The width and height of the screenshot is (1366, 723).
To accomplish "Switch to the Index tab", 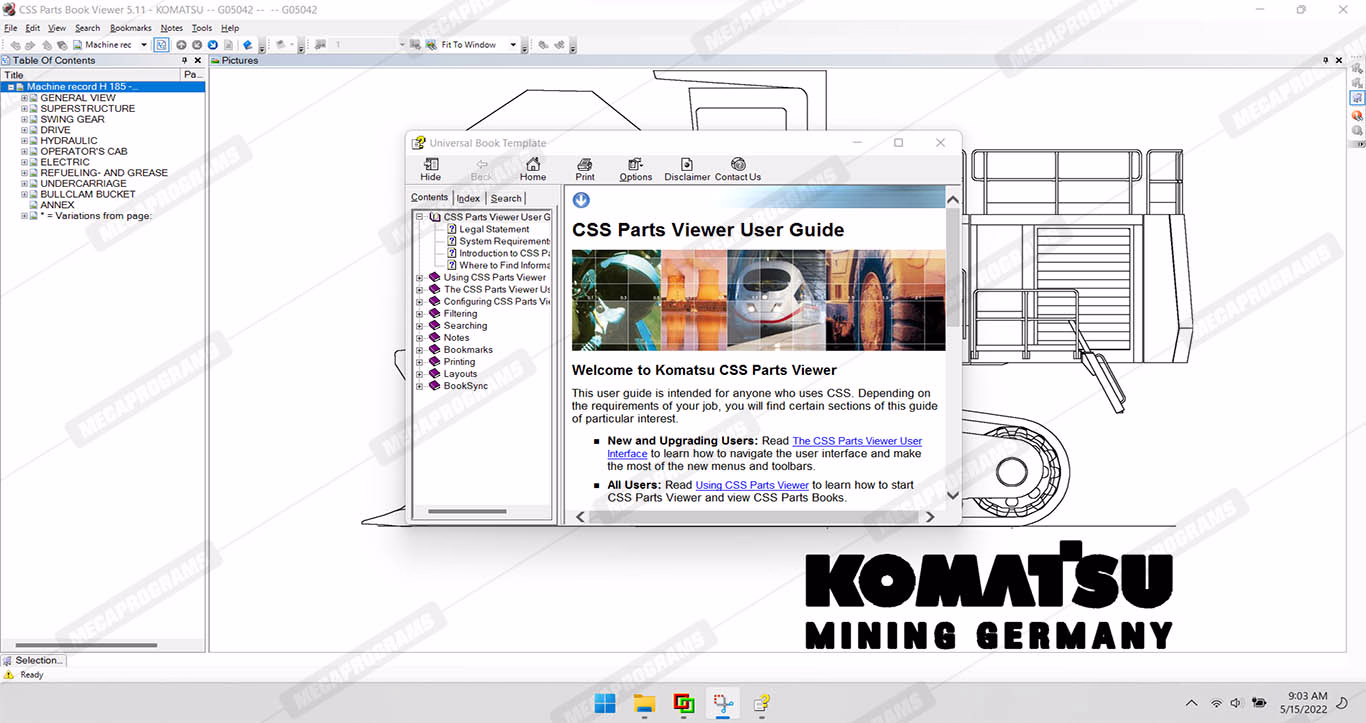I will (468, 198).
